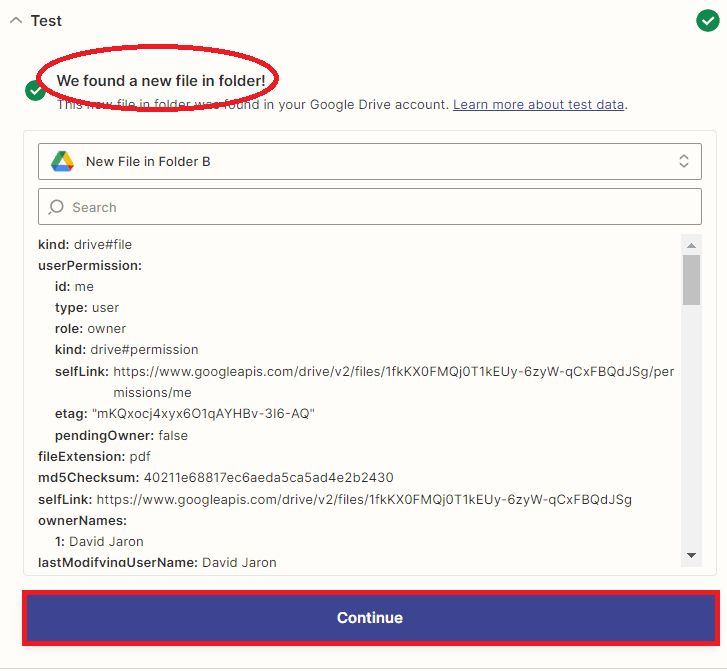This screenshot has height=671, width=727.
Task: Click the Test section header text
Action: [x=46, y=21]
